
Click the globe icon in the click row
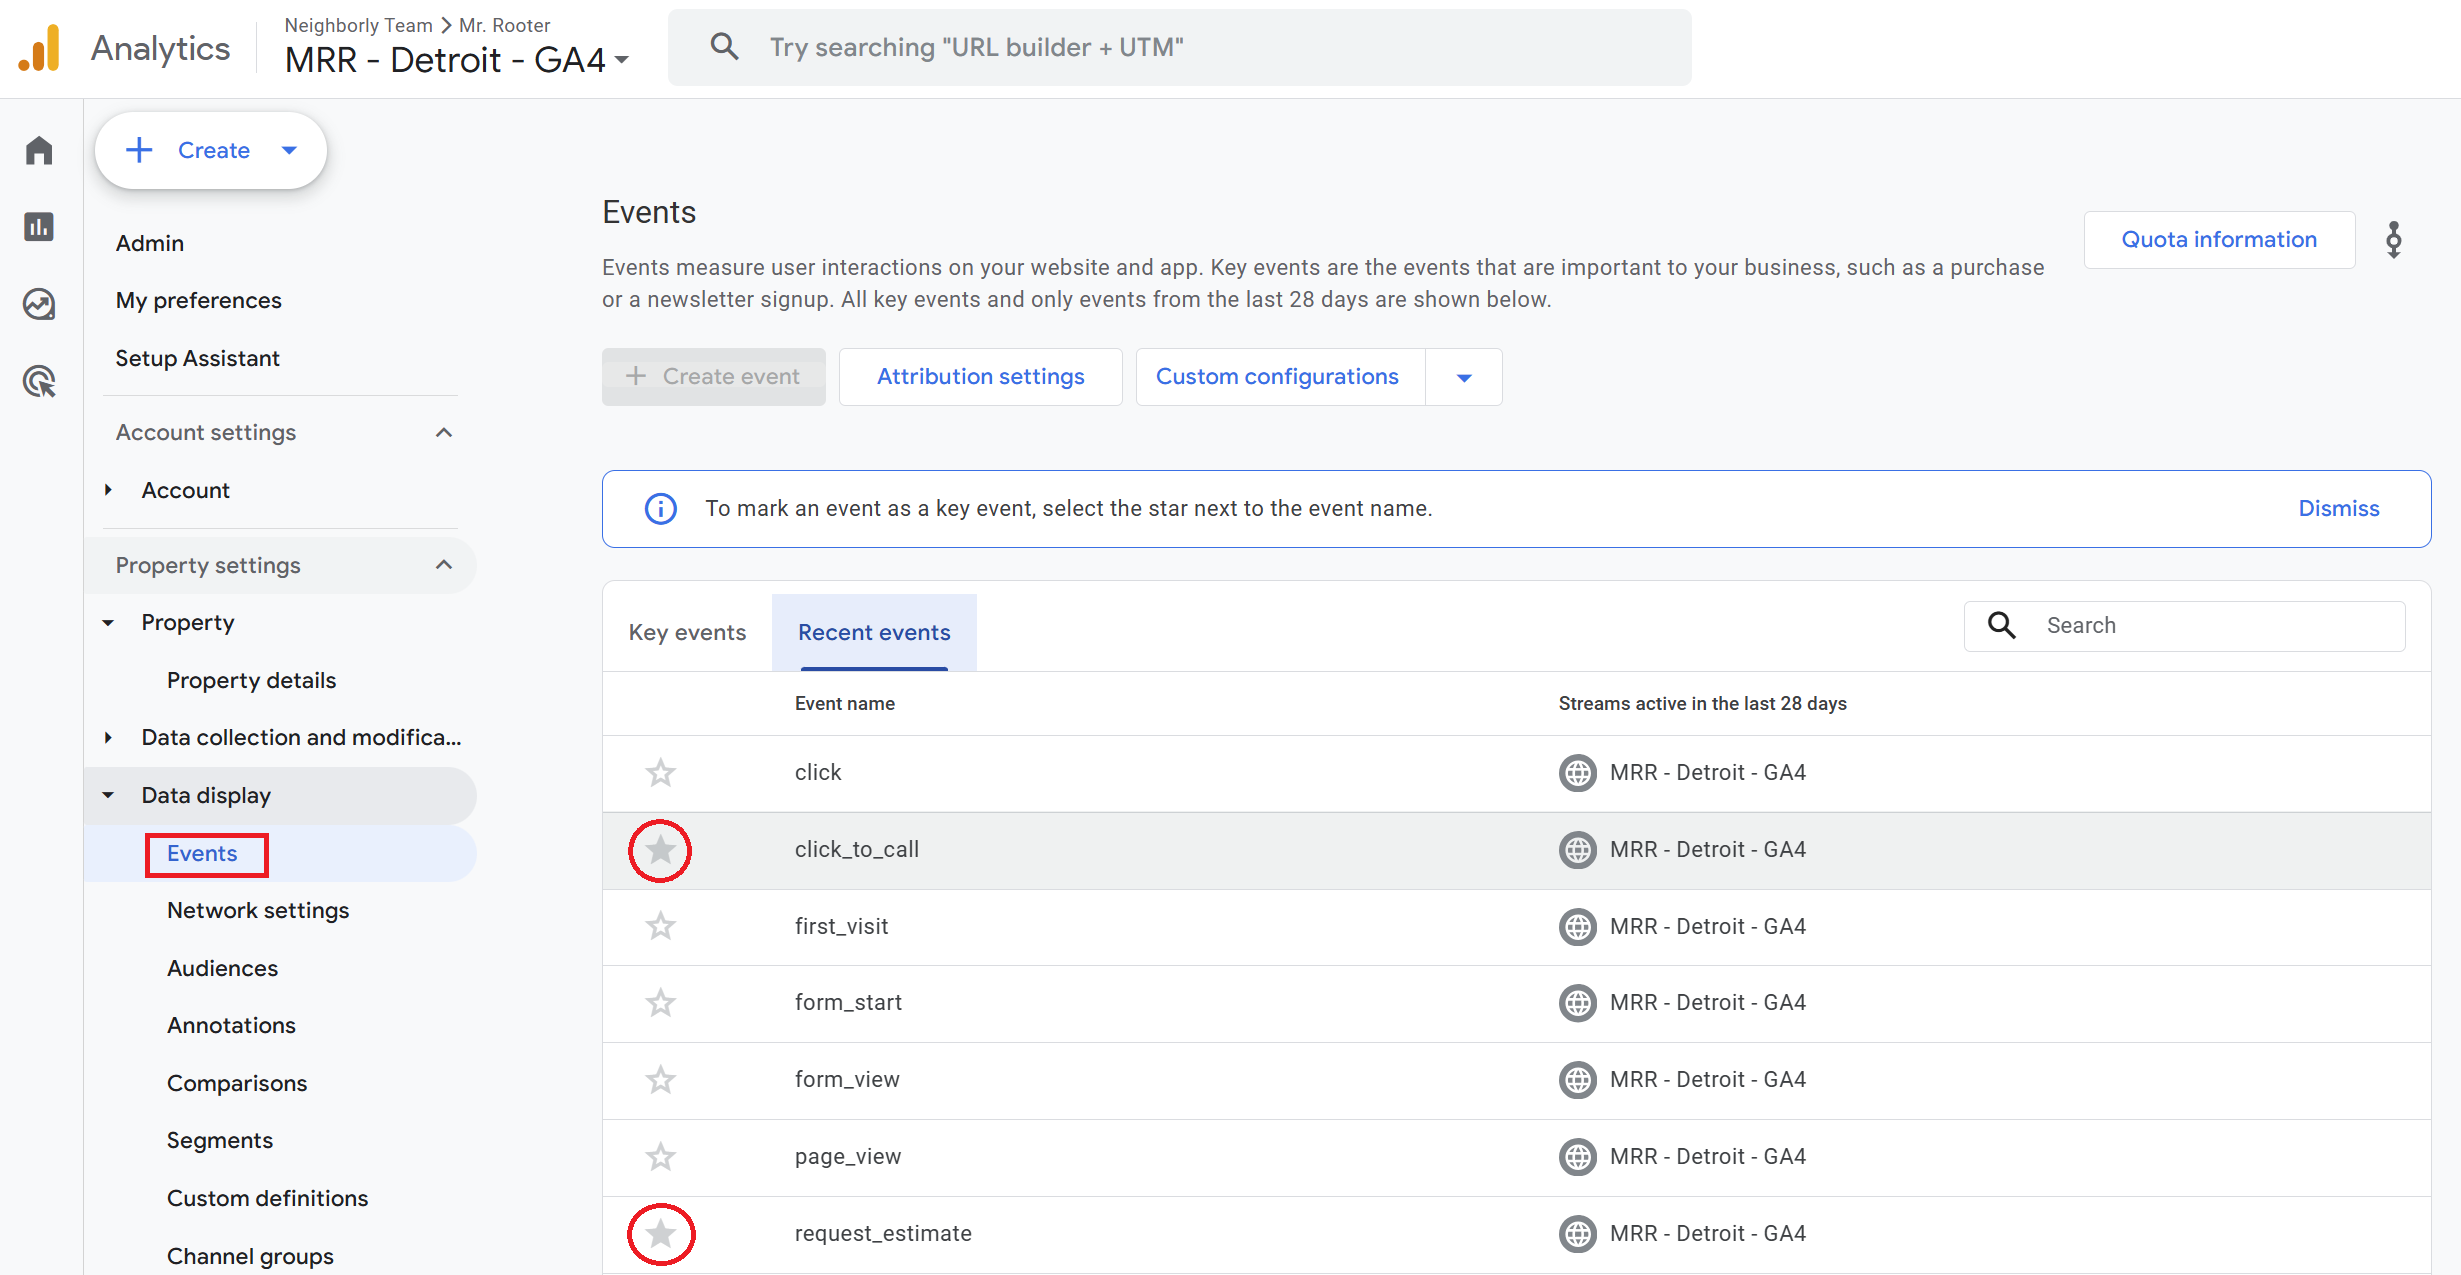1577,773
